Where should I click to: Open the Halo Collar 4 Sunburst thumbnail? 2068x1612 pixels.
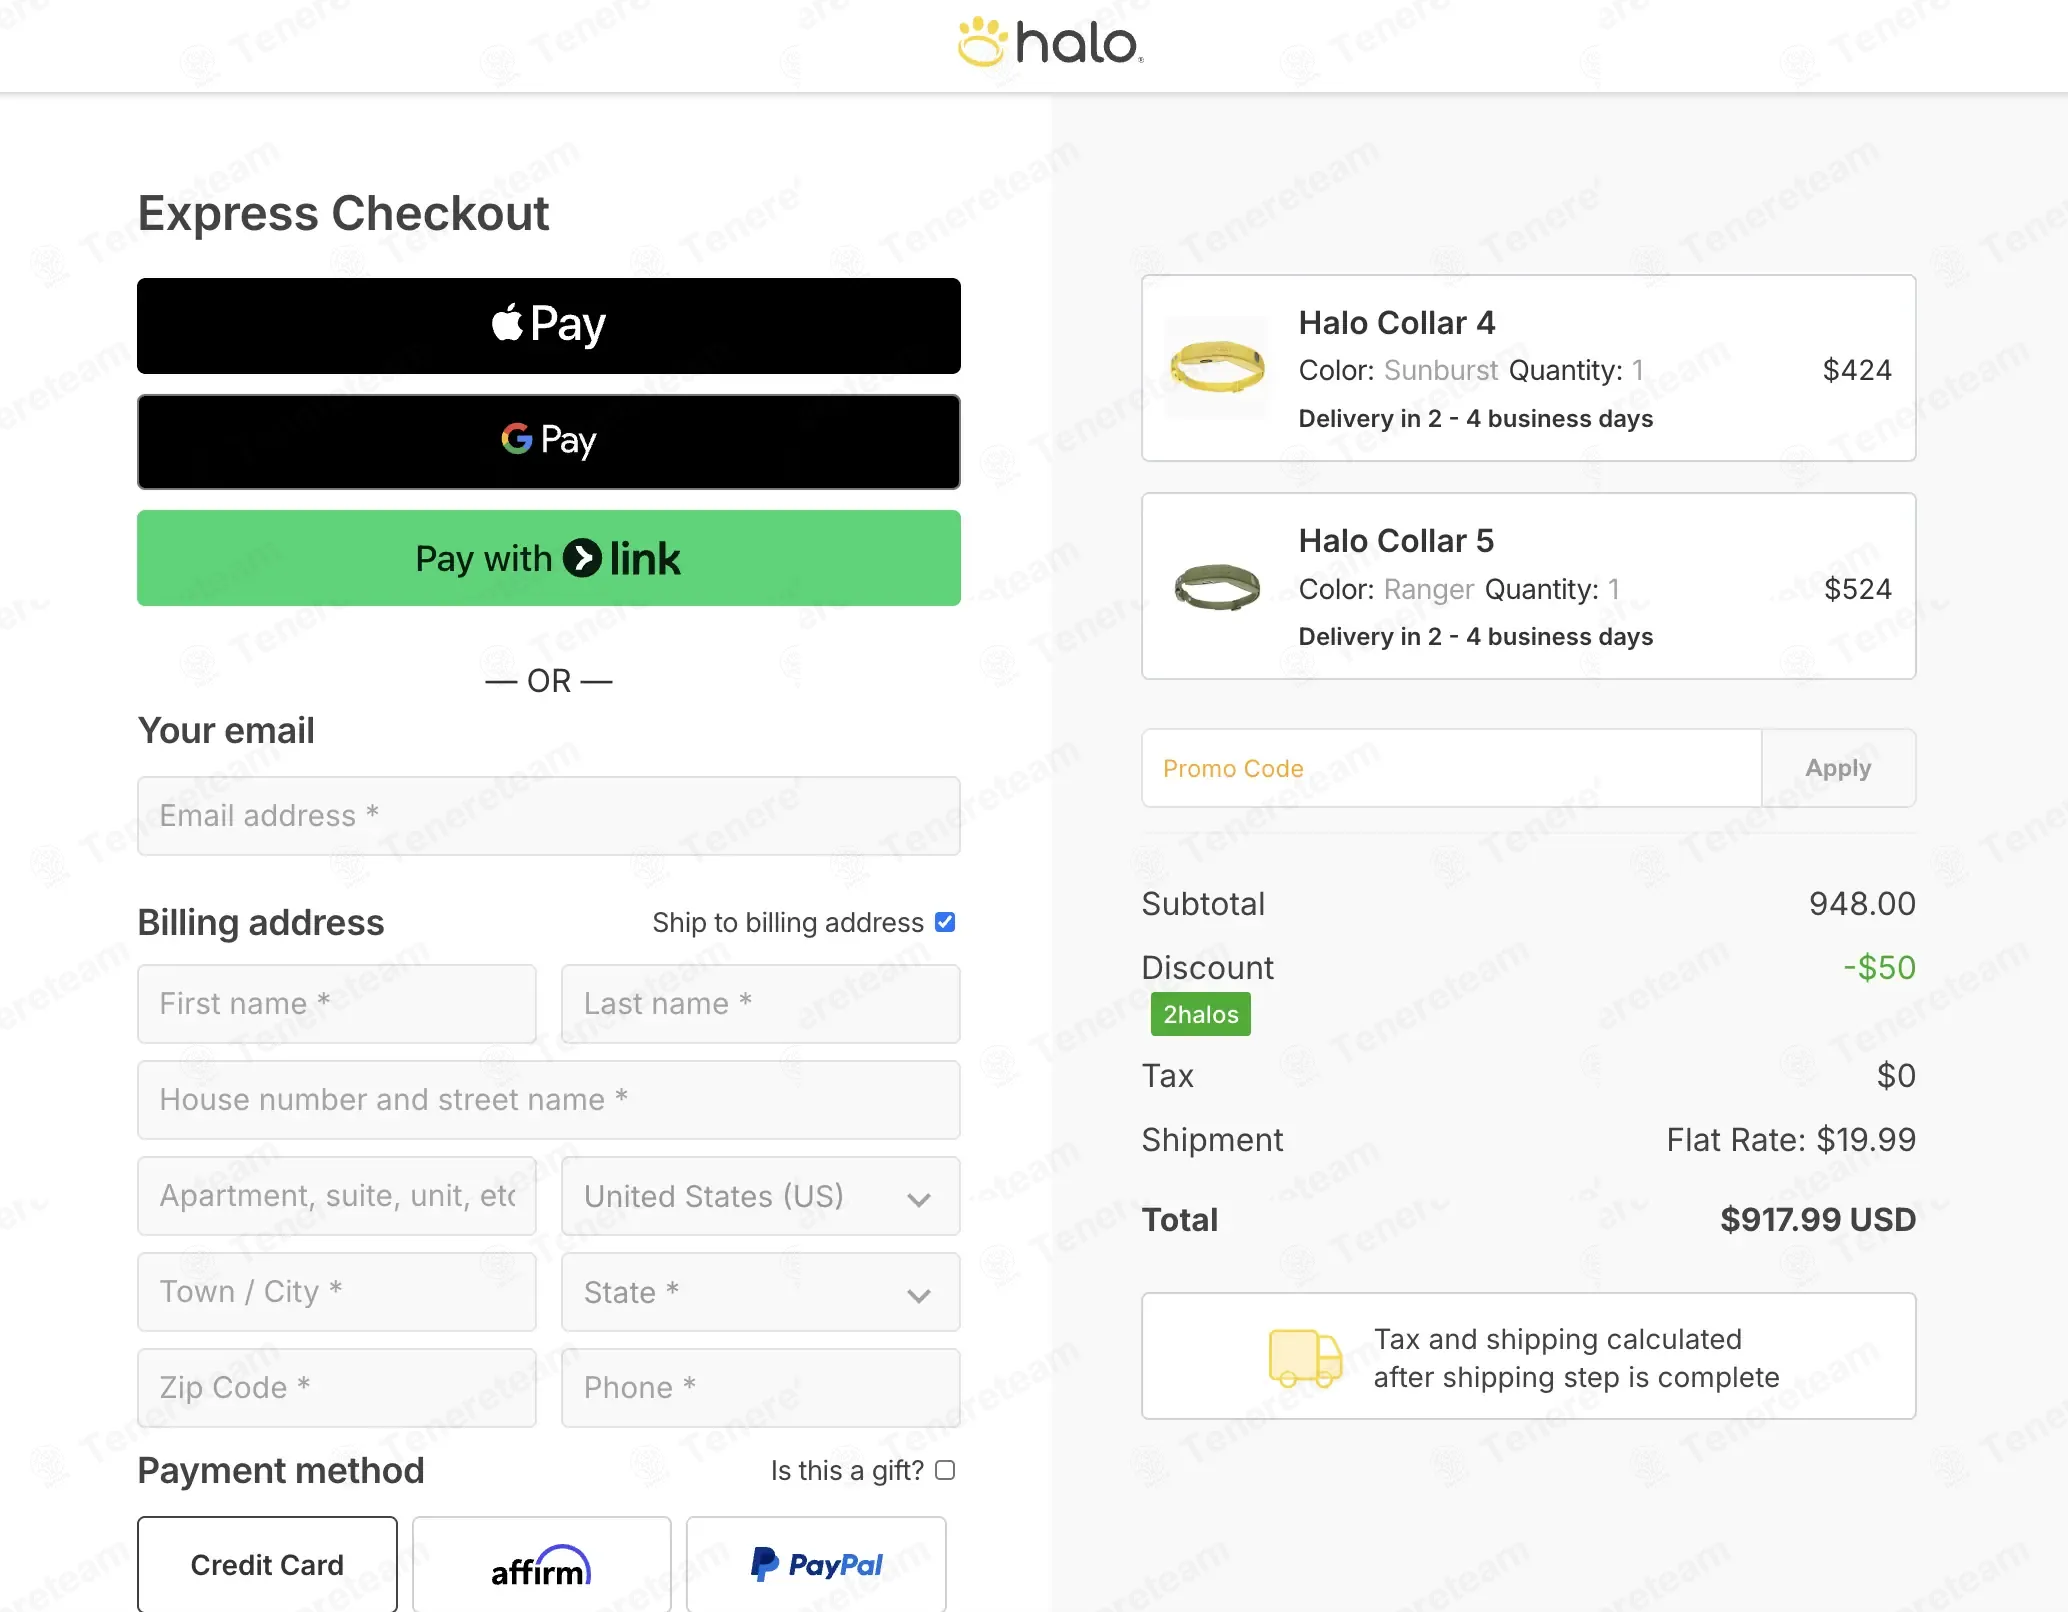click(1217, 367)
